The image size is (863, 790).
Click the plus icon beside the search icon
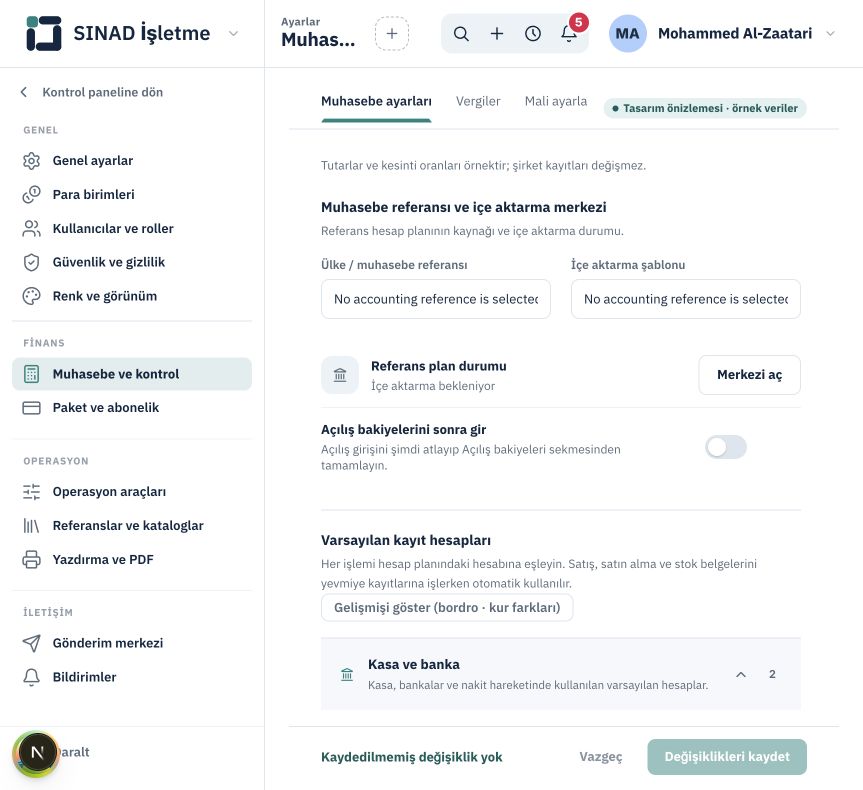tap(497, 34)
